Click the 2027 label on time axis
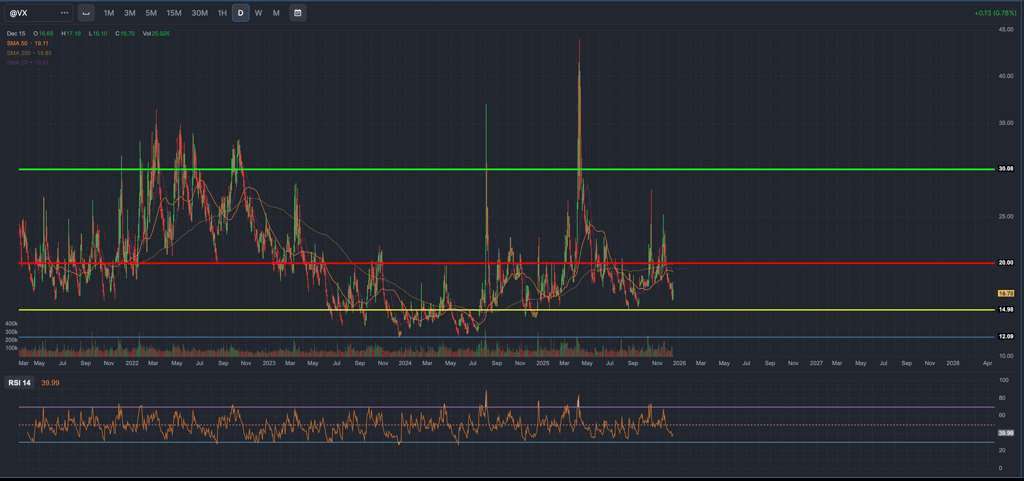The image size is (1024, 481). click(x=816, y=362)
